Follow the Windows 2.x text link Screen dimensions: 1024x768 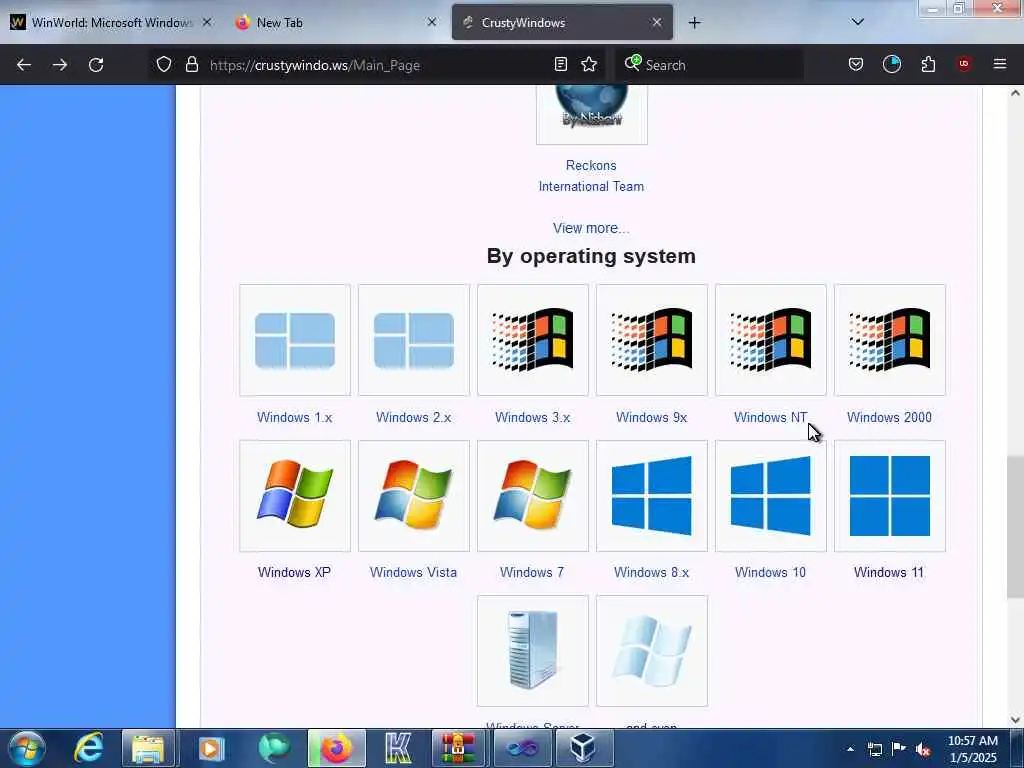point(413,417)
